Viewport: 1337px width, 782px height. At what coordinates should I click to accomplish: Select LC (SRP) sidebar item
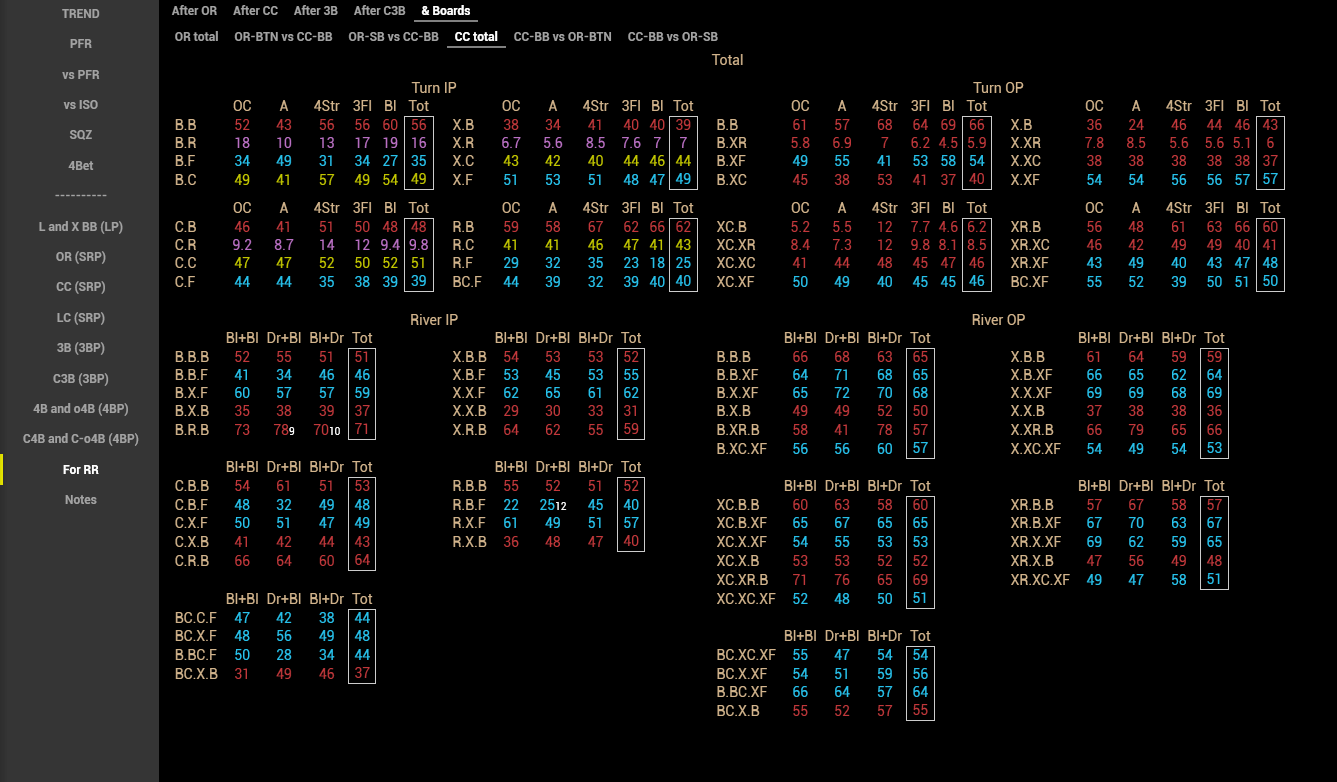click(80, 318)
